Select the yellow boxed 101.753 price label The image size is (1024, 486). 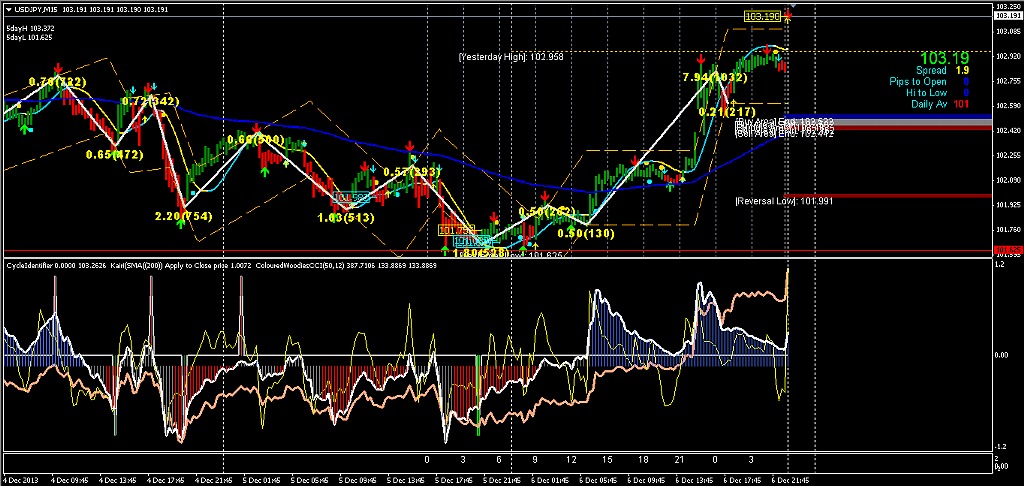(456, 231)
